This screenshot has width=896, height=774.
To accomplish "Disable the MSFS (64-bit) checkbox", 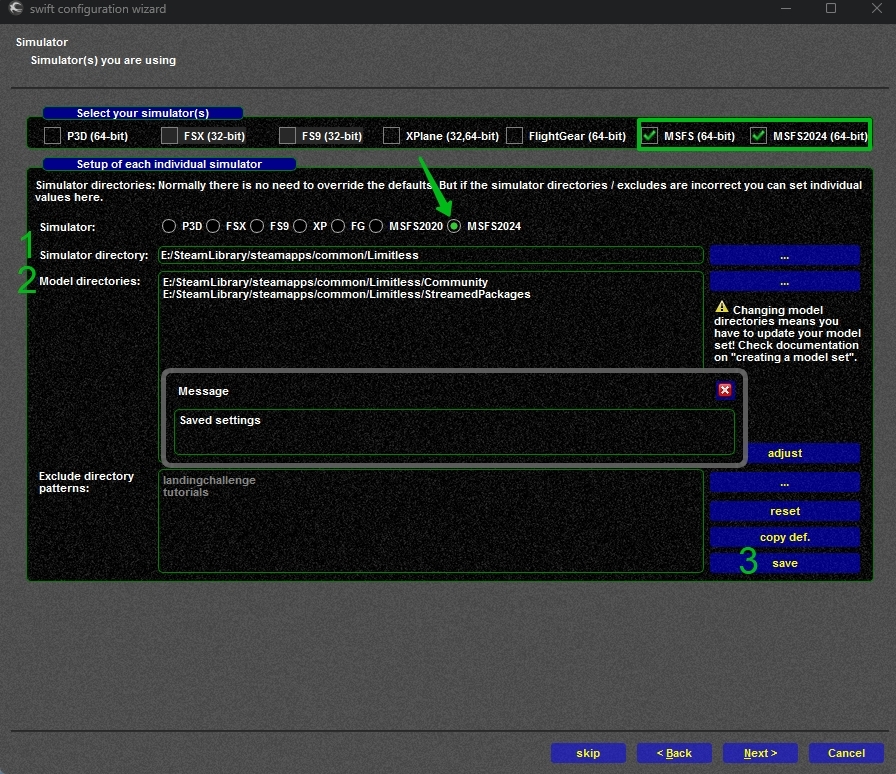I will [x=650, y=135].
